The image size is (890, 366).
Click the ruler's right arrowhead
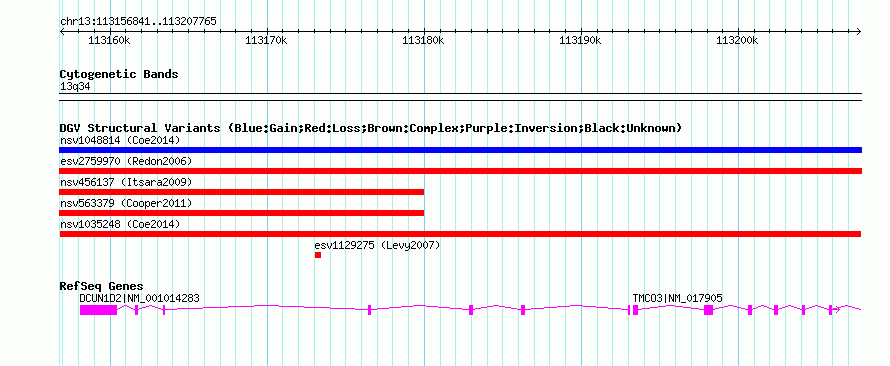[x=859, y=31]
